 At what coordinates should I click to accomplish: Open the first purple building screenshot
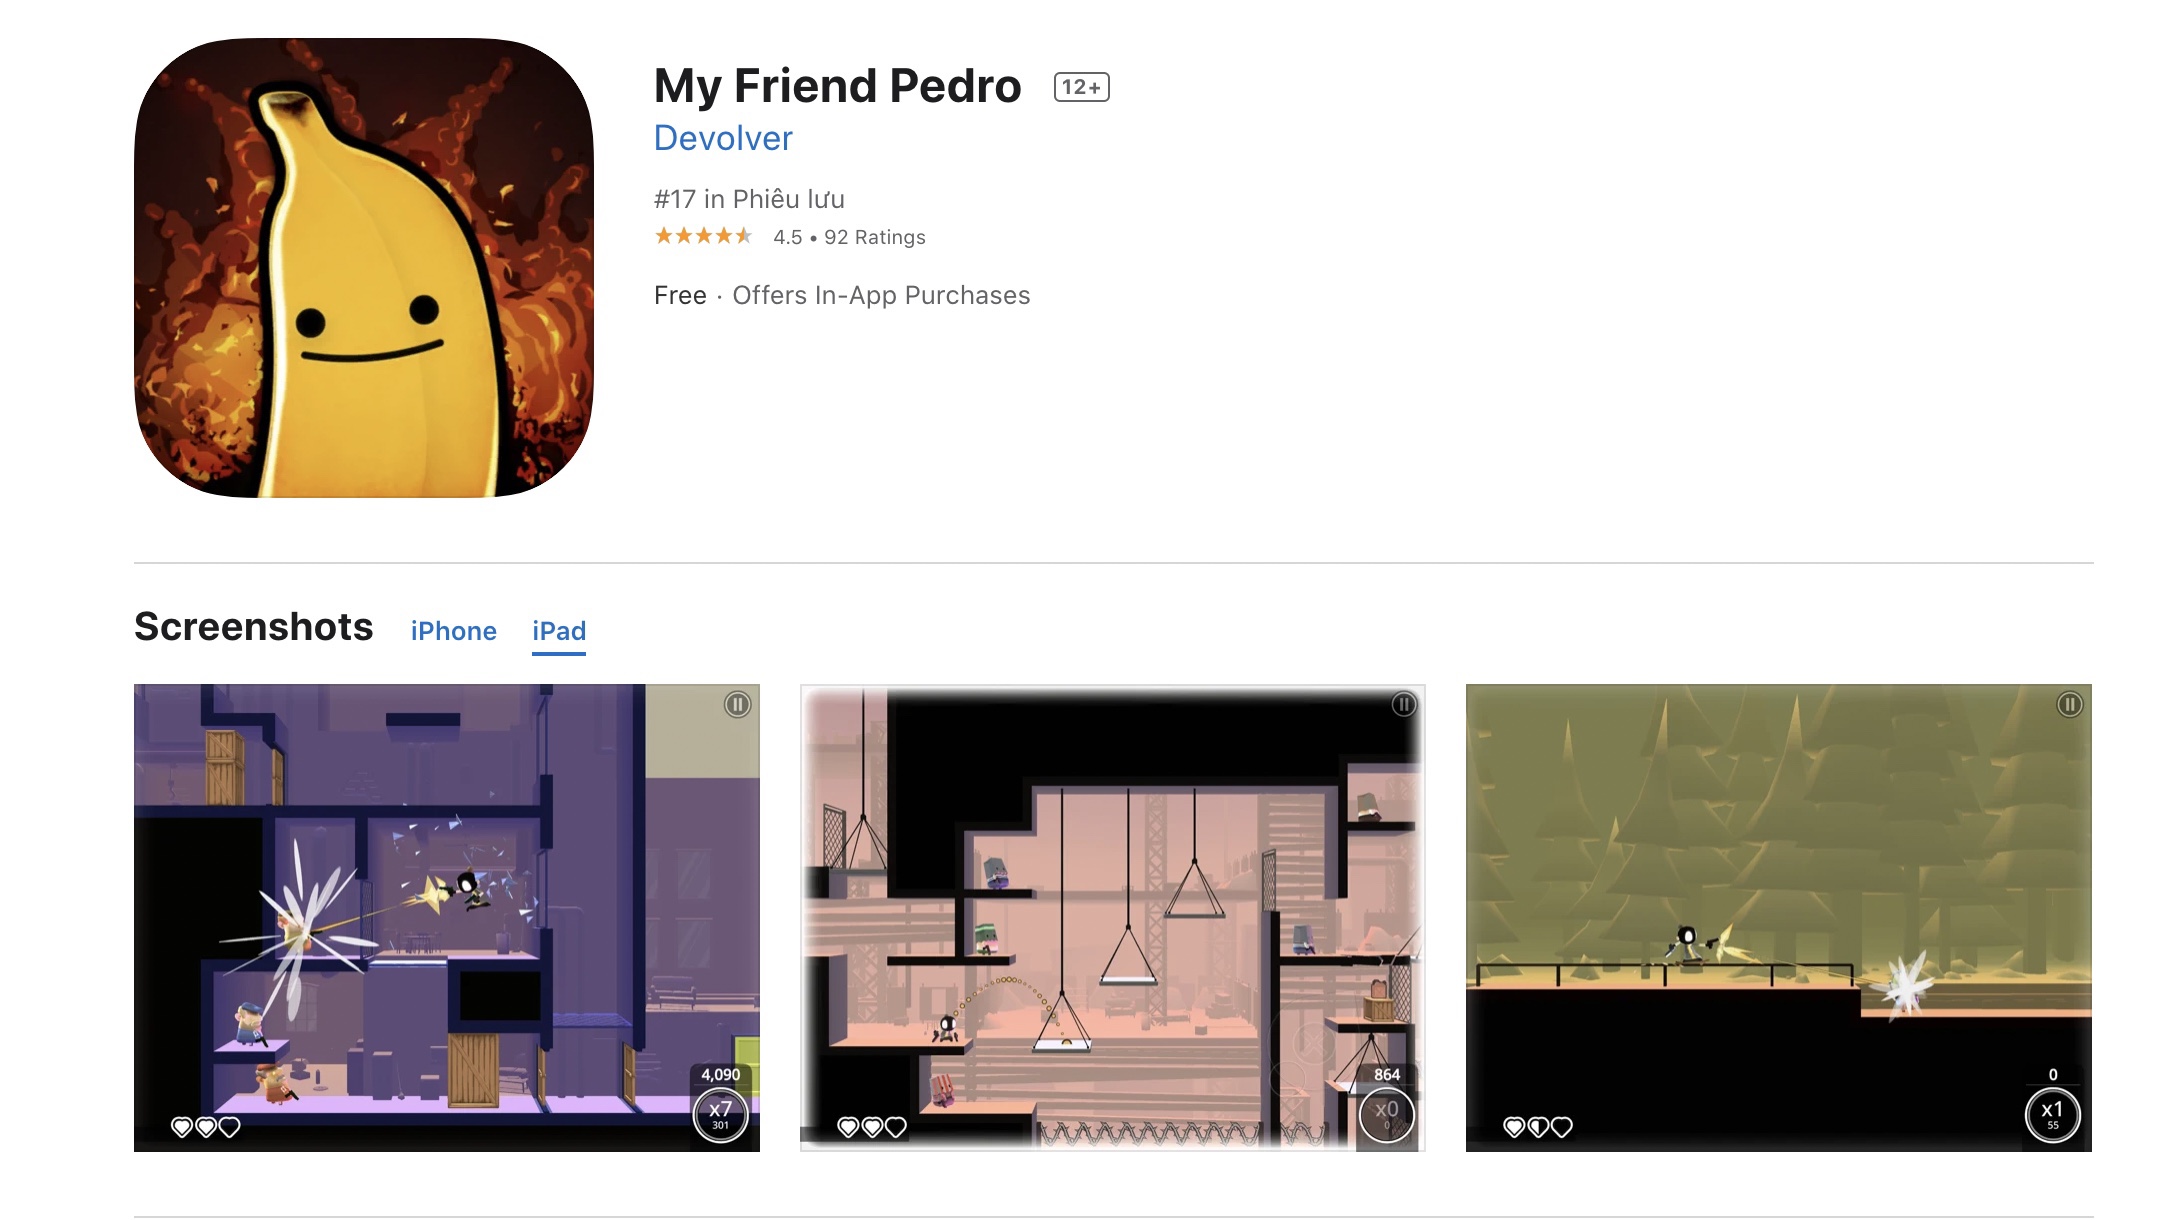[x=447, y=918]
